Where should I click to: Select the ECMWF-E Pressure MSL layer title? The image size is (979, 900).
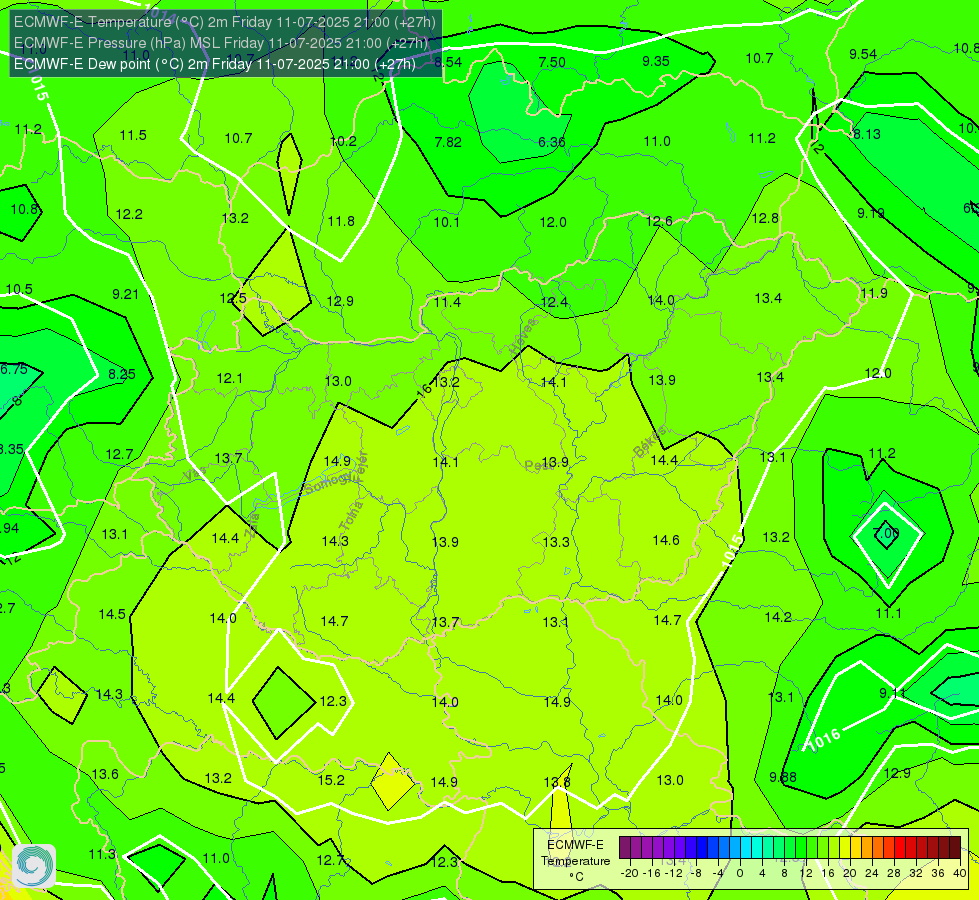221,43
